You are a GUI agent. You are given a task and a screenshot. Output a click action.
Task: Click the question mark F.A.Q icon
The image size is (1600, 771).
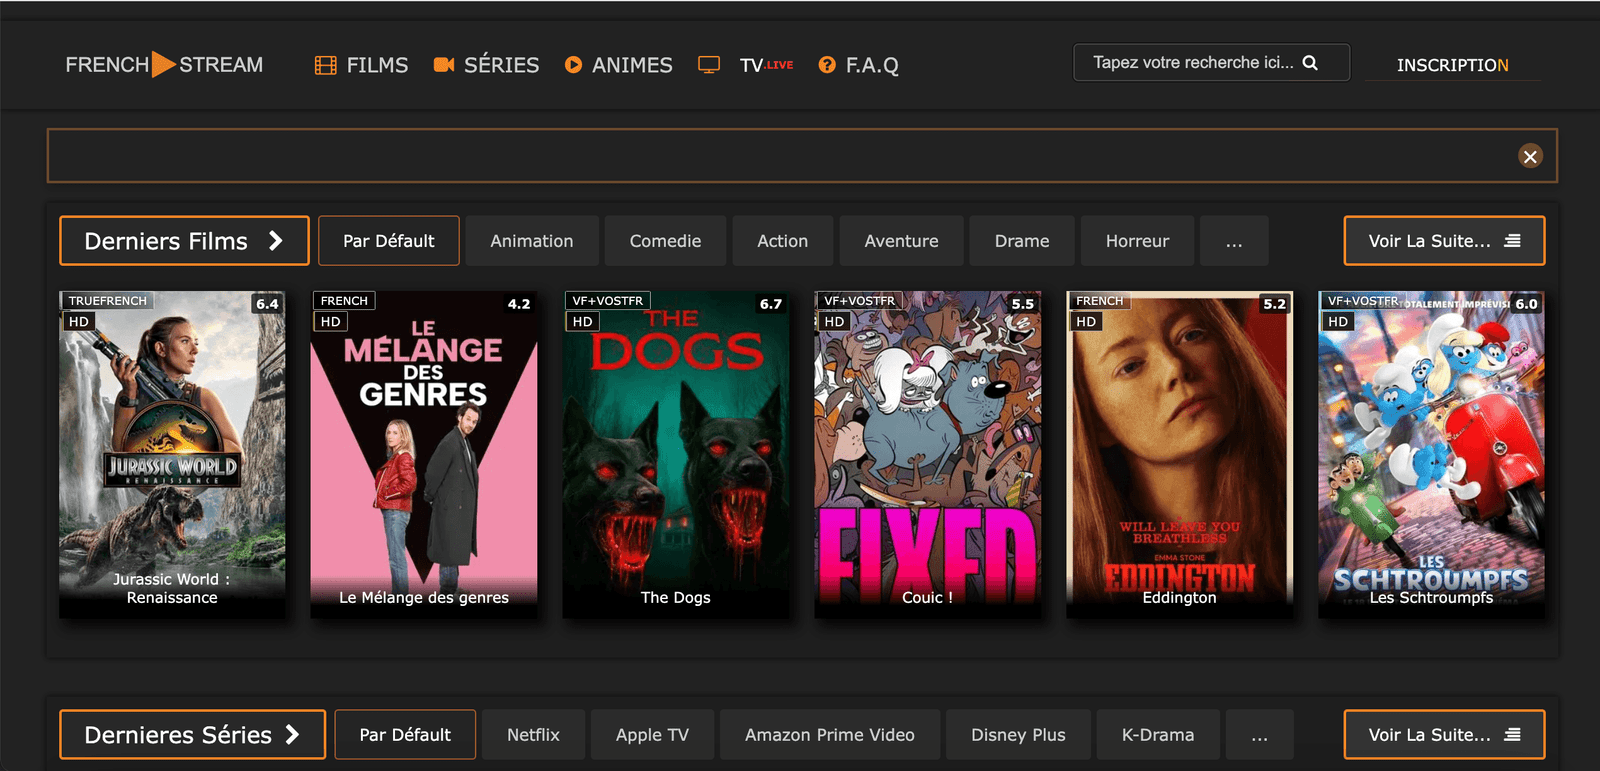tap(827, 65)
